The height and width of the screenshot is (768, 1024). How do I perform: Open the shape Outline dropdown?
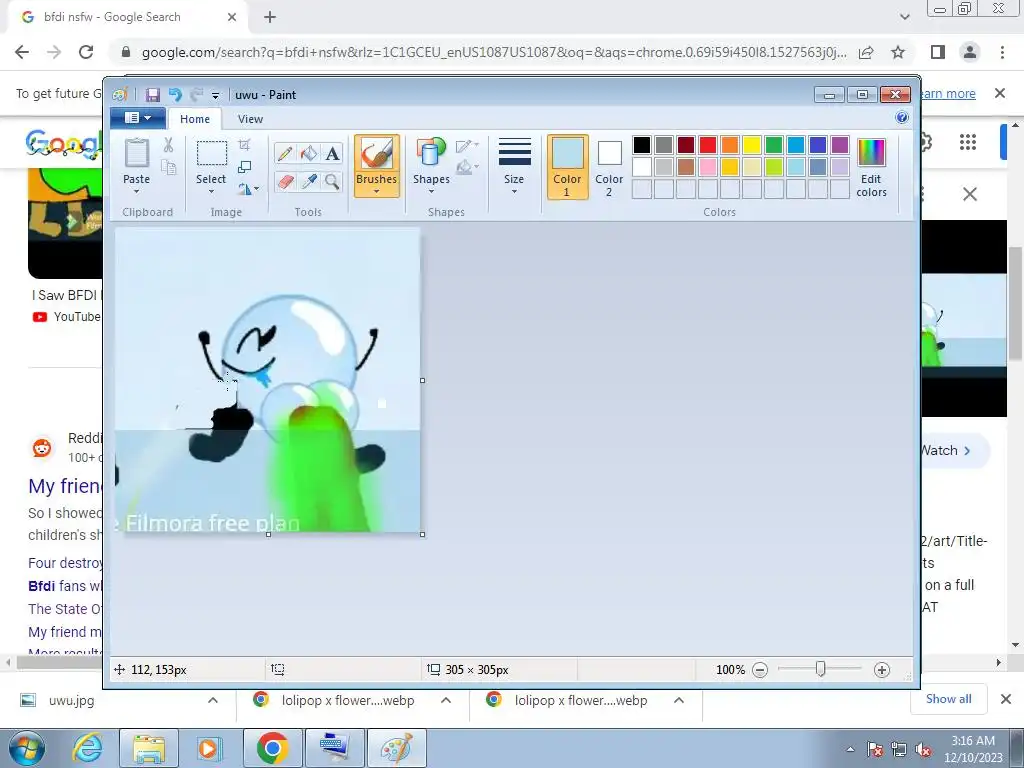(x=468, y=145)
